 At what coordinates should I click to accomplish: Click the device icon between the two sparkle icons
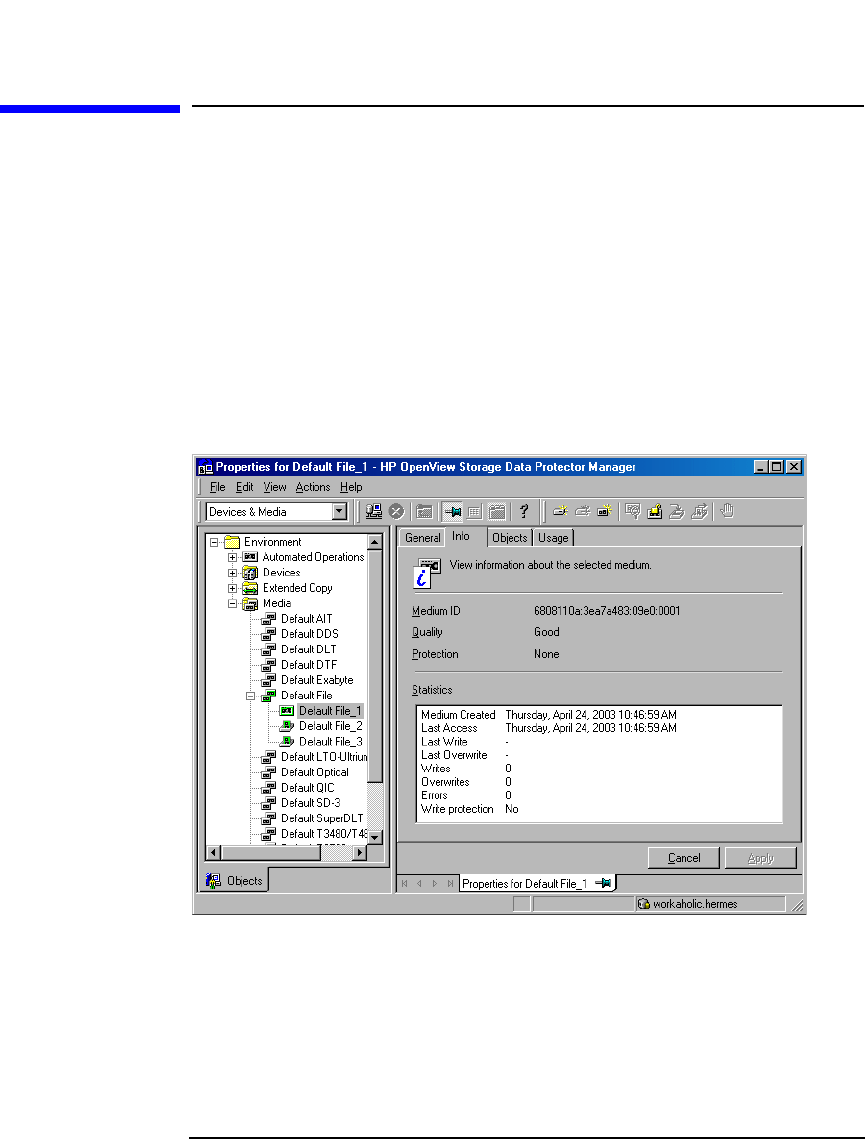point(582,511)
